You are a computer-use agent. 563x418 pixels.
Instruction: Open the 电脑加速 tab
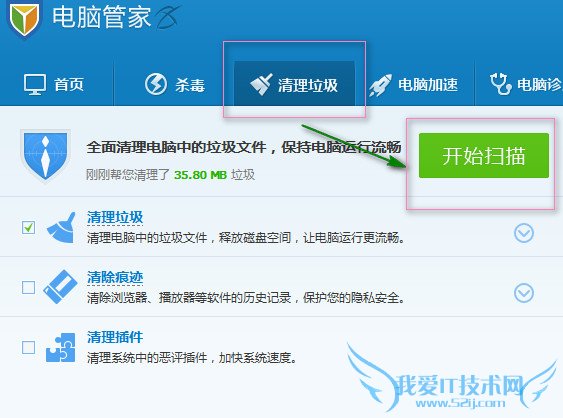coord(414,85)
